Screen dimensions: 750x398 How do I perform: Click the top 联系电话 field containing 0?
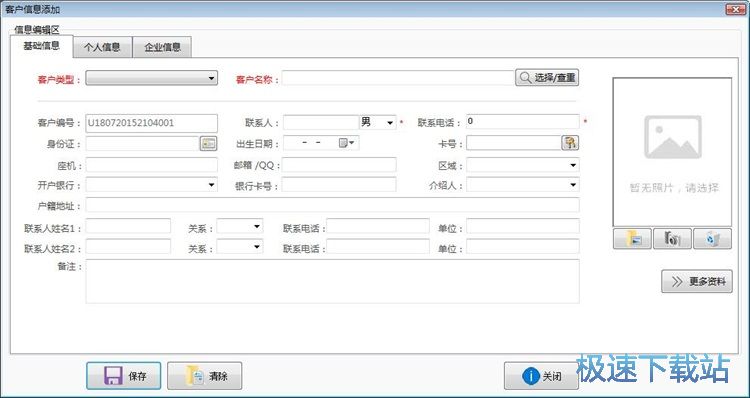point(523,122)
